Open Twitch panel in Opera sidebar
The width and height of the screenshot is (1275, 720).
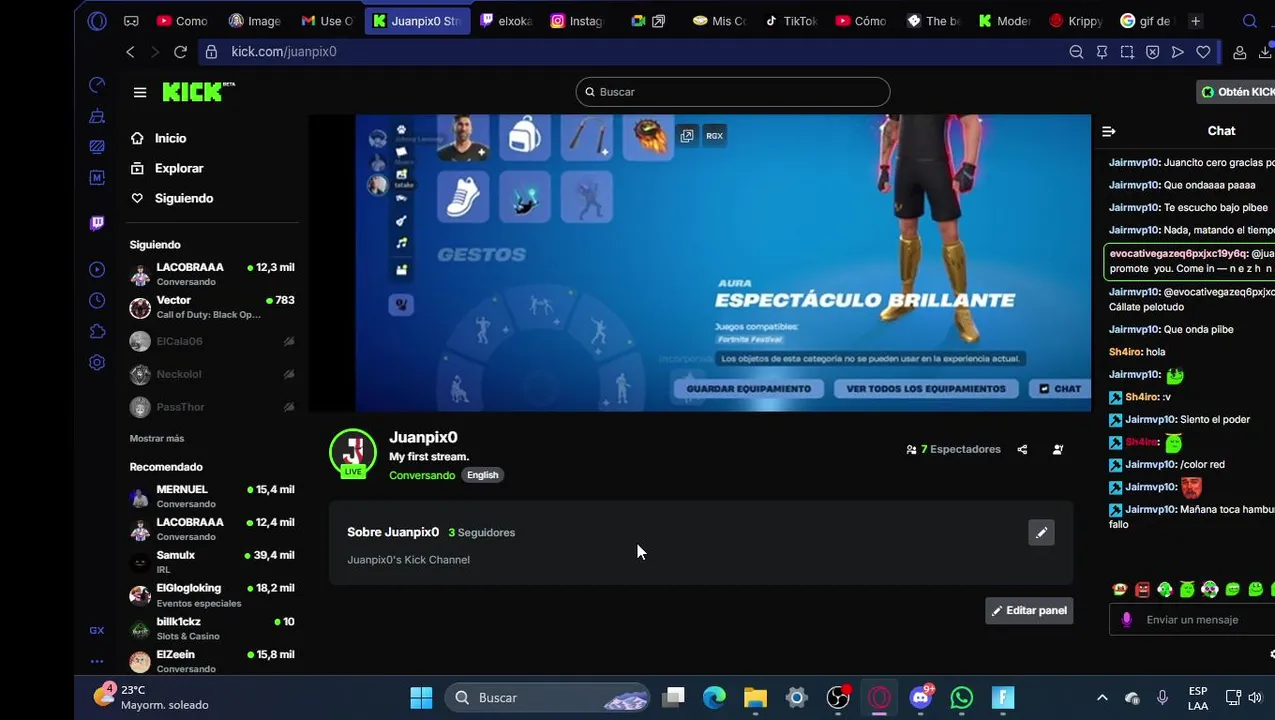(97, 223)
